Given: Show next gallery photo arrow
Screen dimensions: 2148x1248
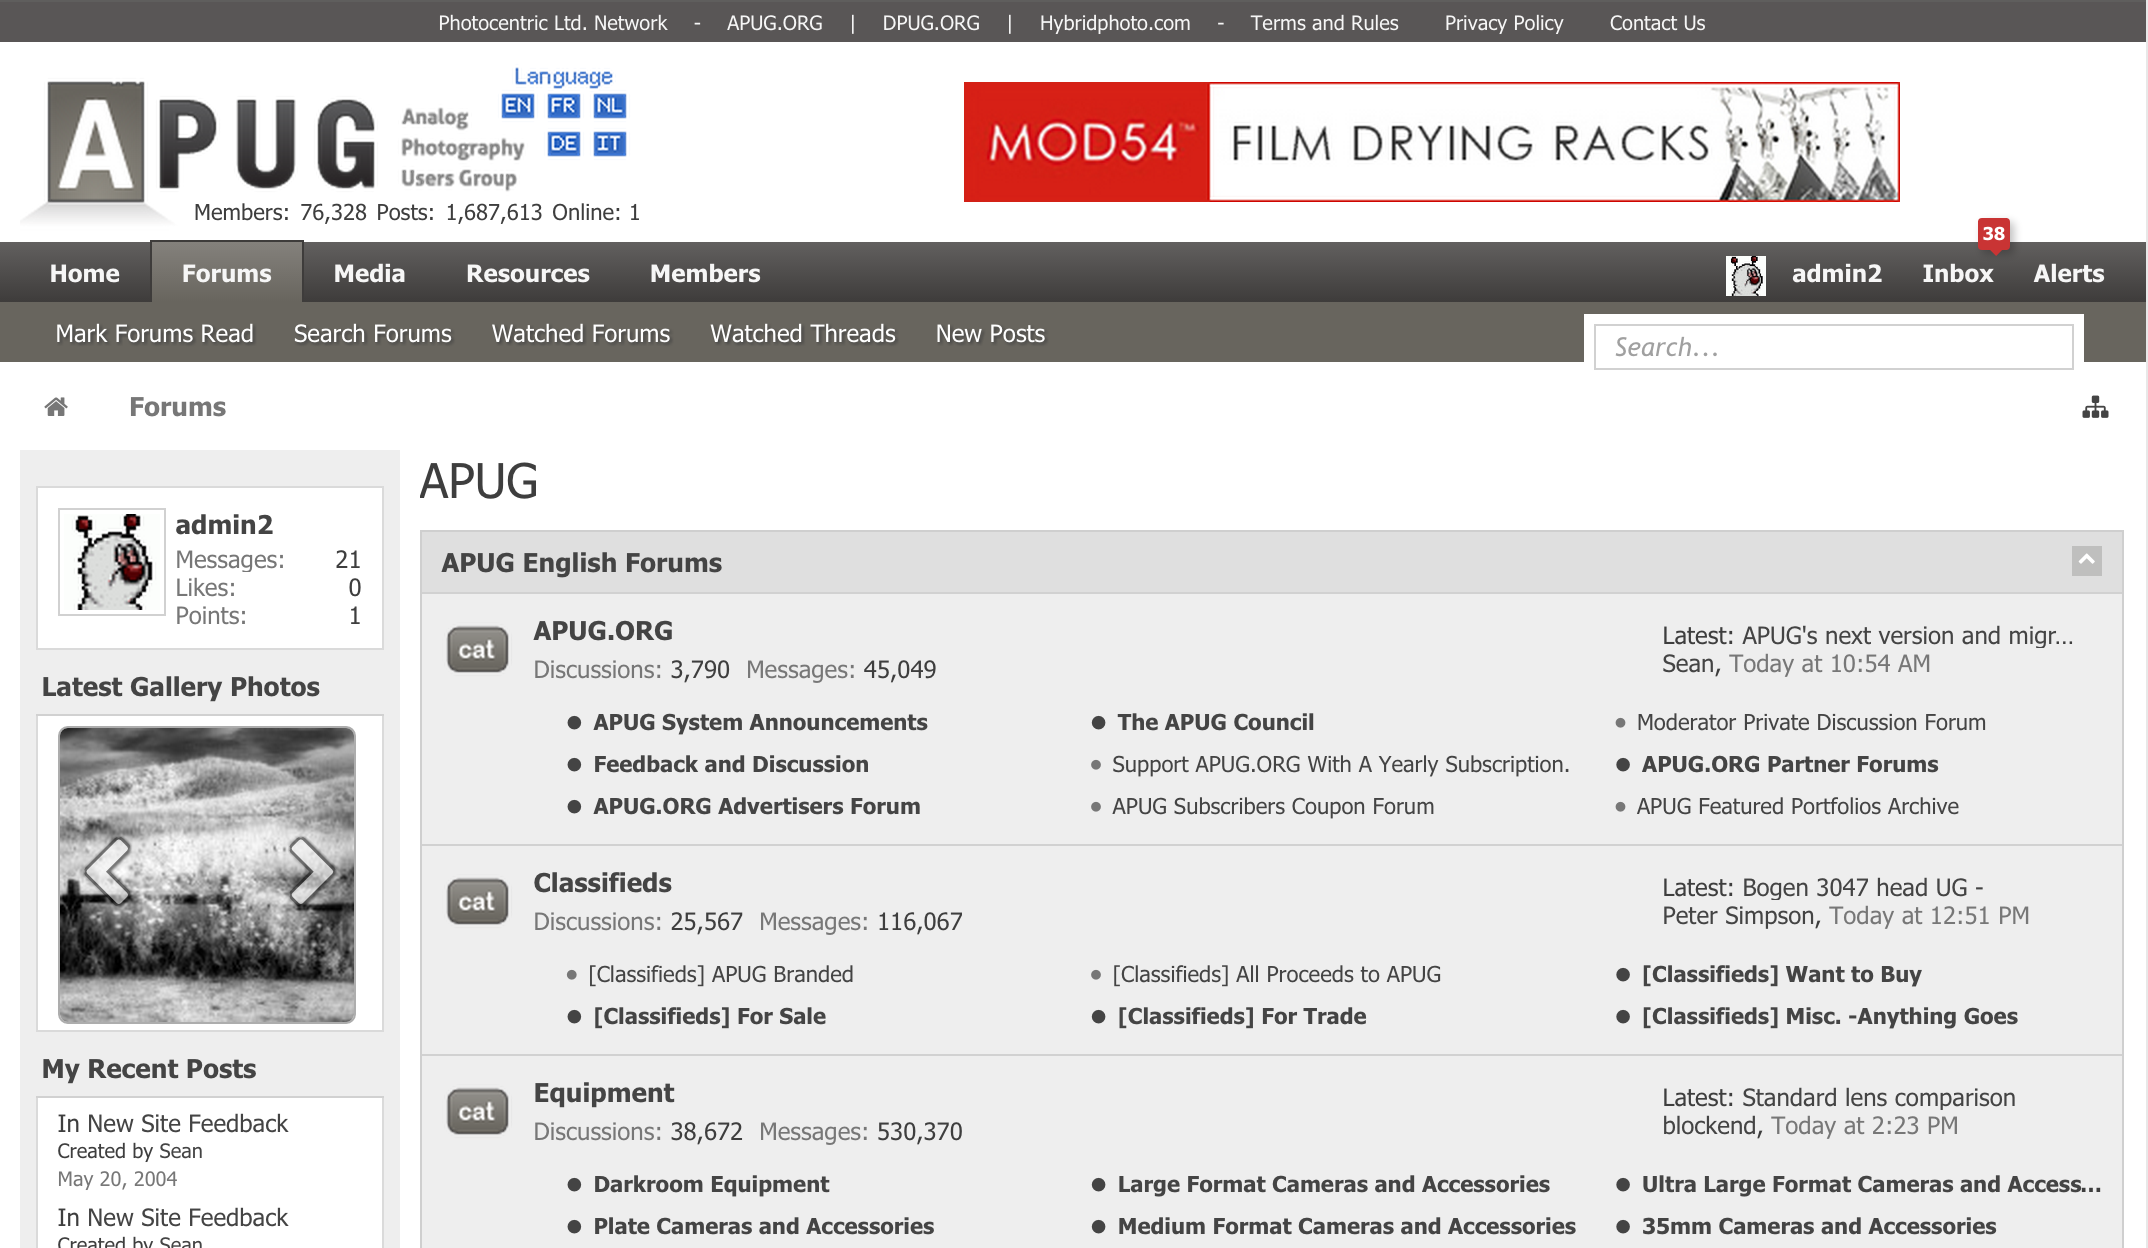Looking at the screenshot, I should tap(311, 871).
